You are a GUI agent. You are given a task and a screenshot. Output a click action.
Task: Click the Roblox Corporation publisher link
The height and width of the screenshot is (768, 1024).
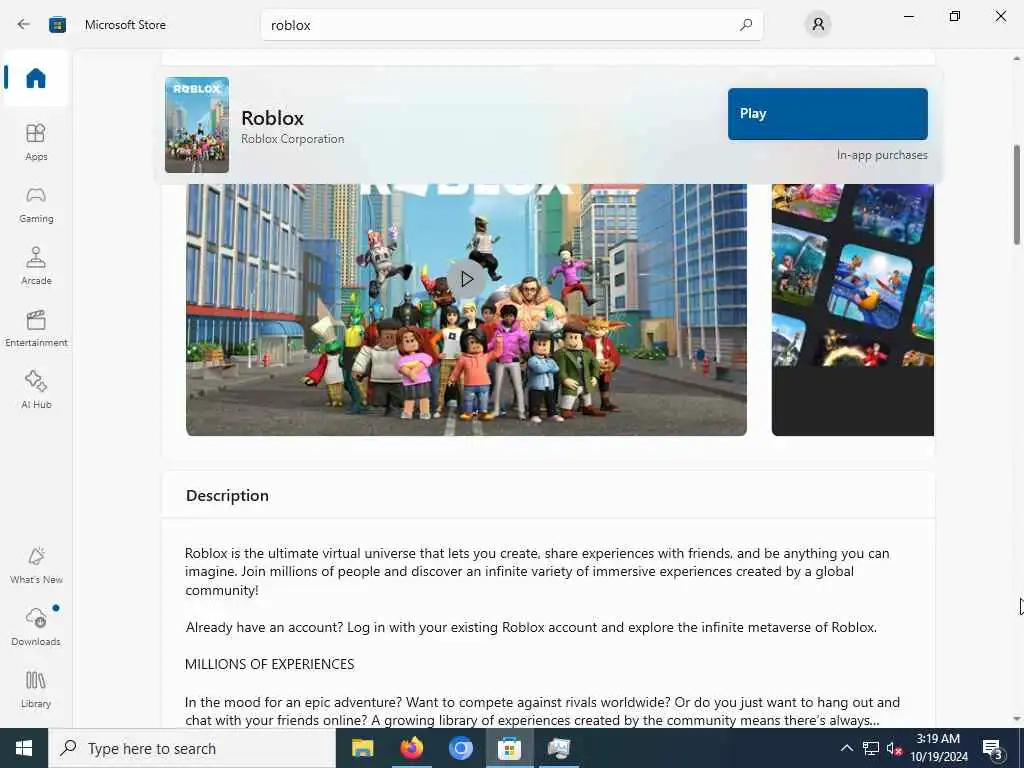tap(293, 139)
